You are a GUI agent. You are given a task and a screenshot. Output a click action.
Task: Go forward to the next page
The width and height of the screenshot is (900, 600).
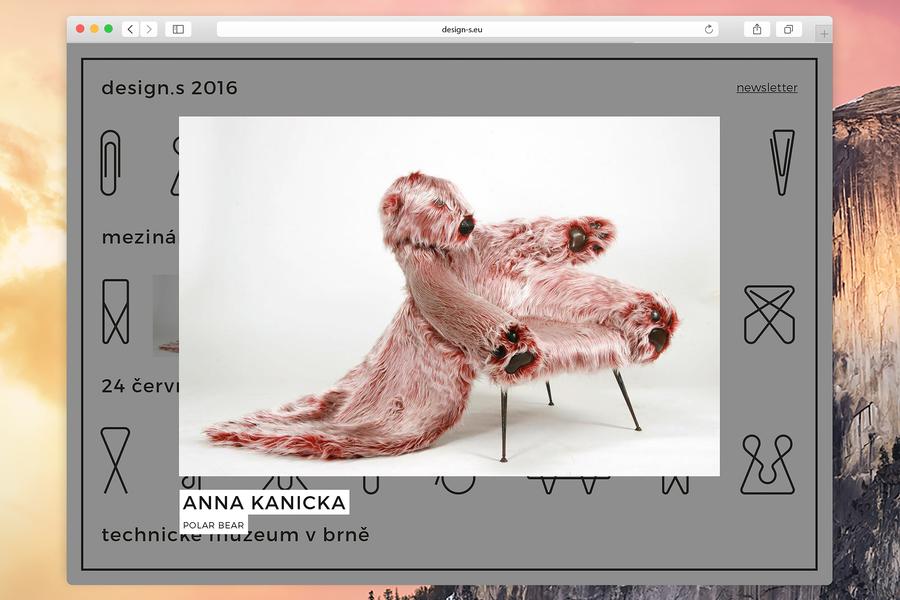(149, 29)
